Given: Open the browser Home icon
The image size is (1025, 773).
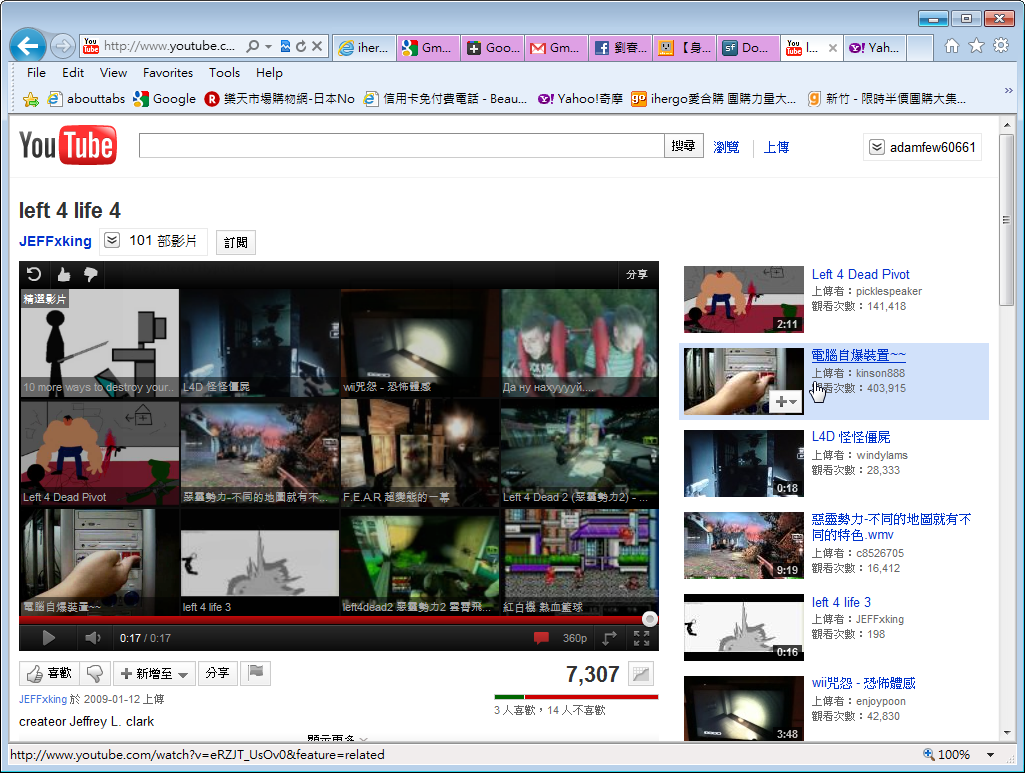Looking at the screenshot, I should [x=952, y=46].
